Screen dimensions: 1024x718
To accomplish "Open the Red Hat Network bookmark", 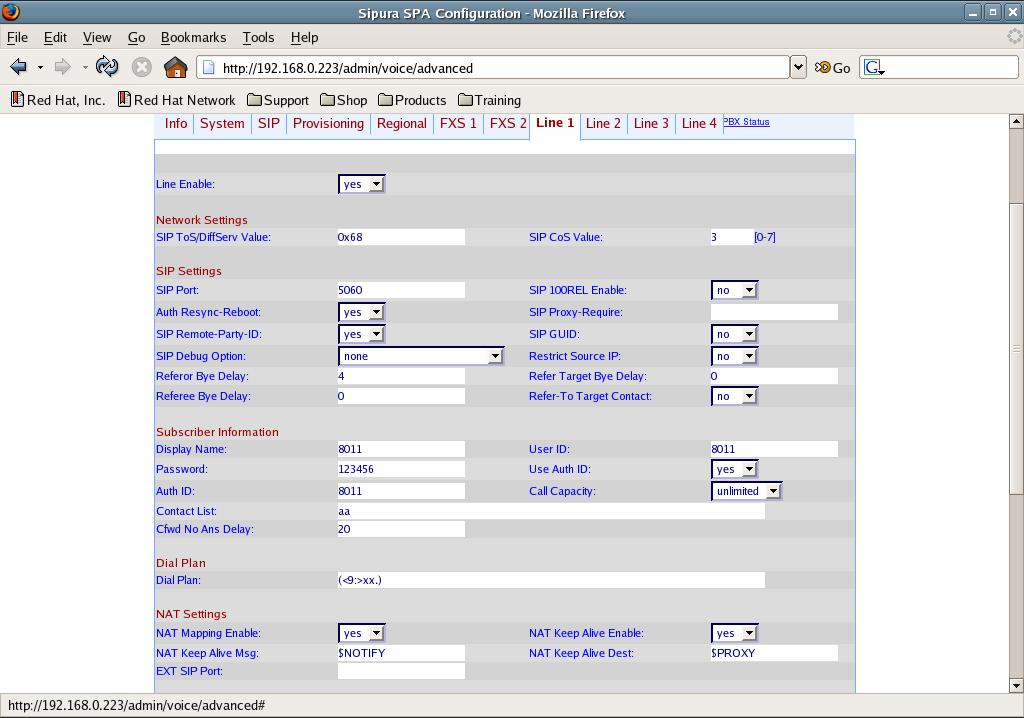I will [x=176, y=100].
